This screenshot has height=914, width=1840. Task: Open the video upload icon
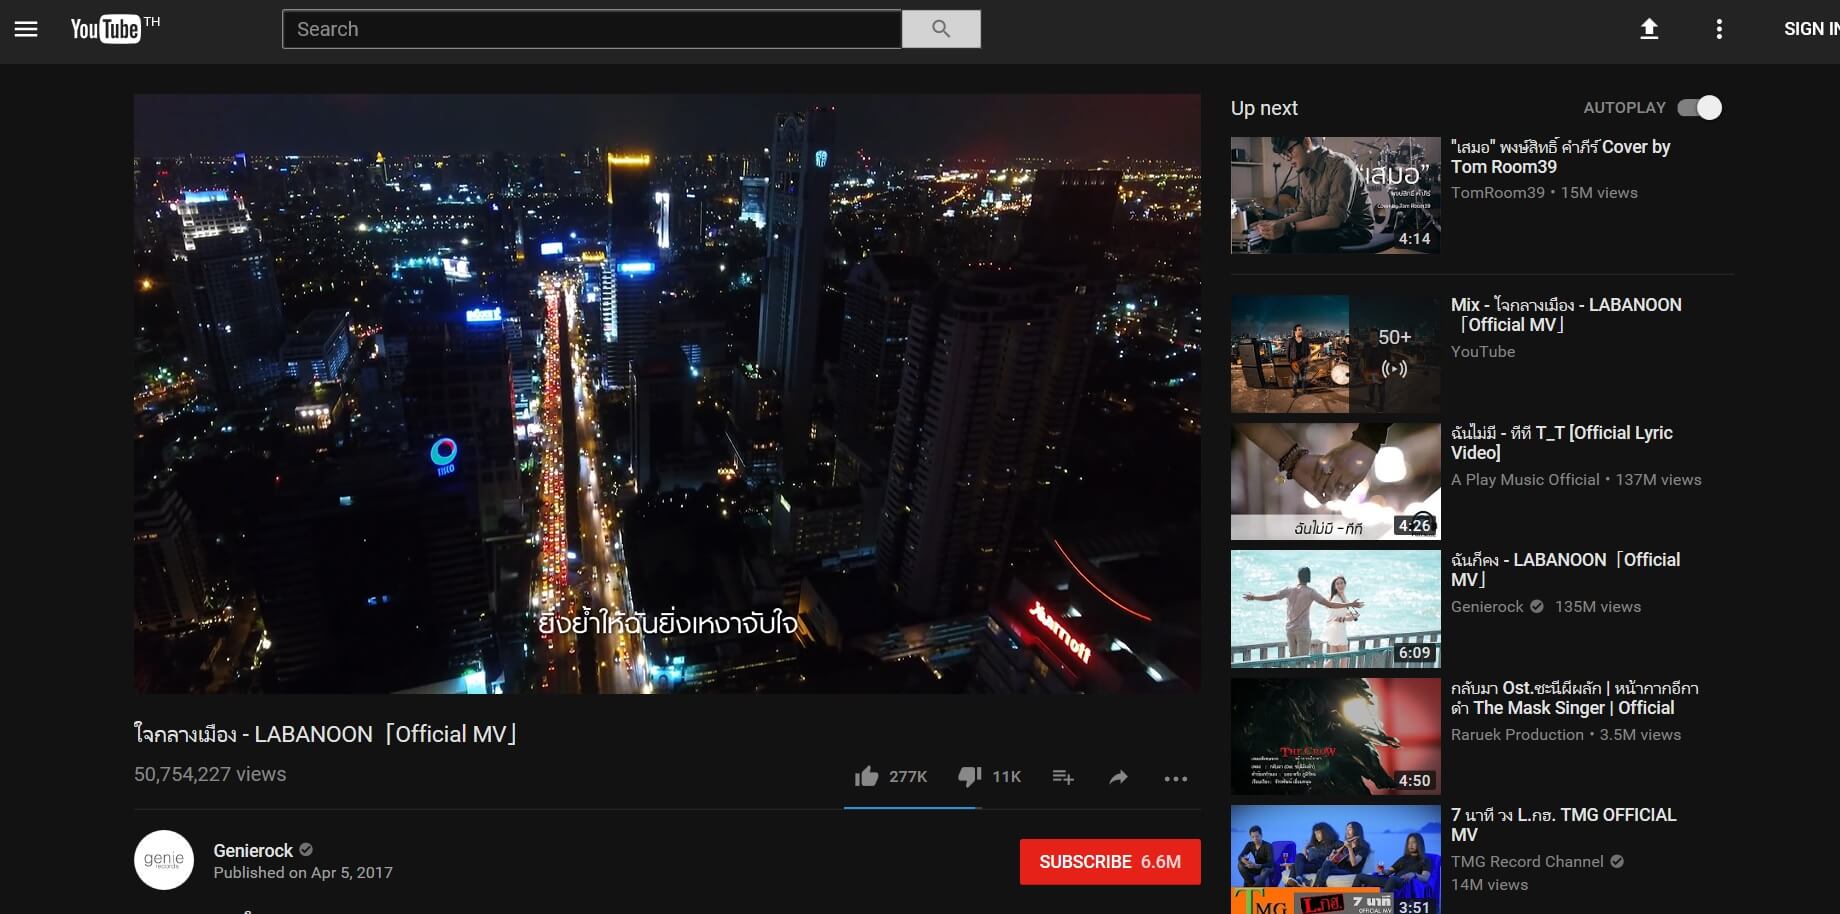click(x=1648, y=29)
